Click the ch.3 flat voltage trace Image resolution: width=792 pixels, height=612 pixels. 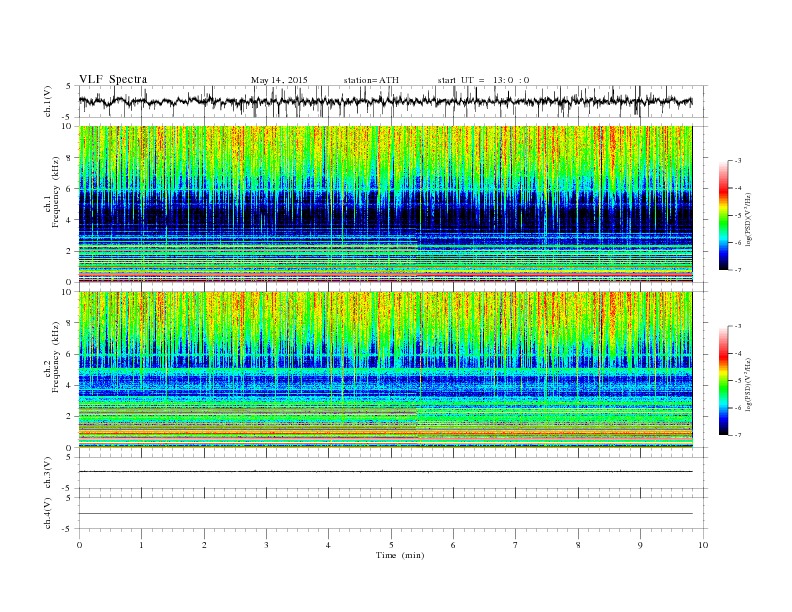(385, 472)
